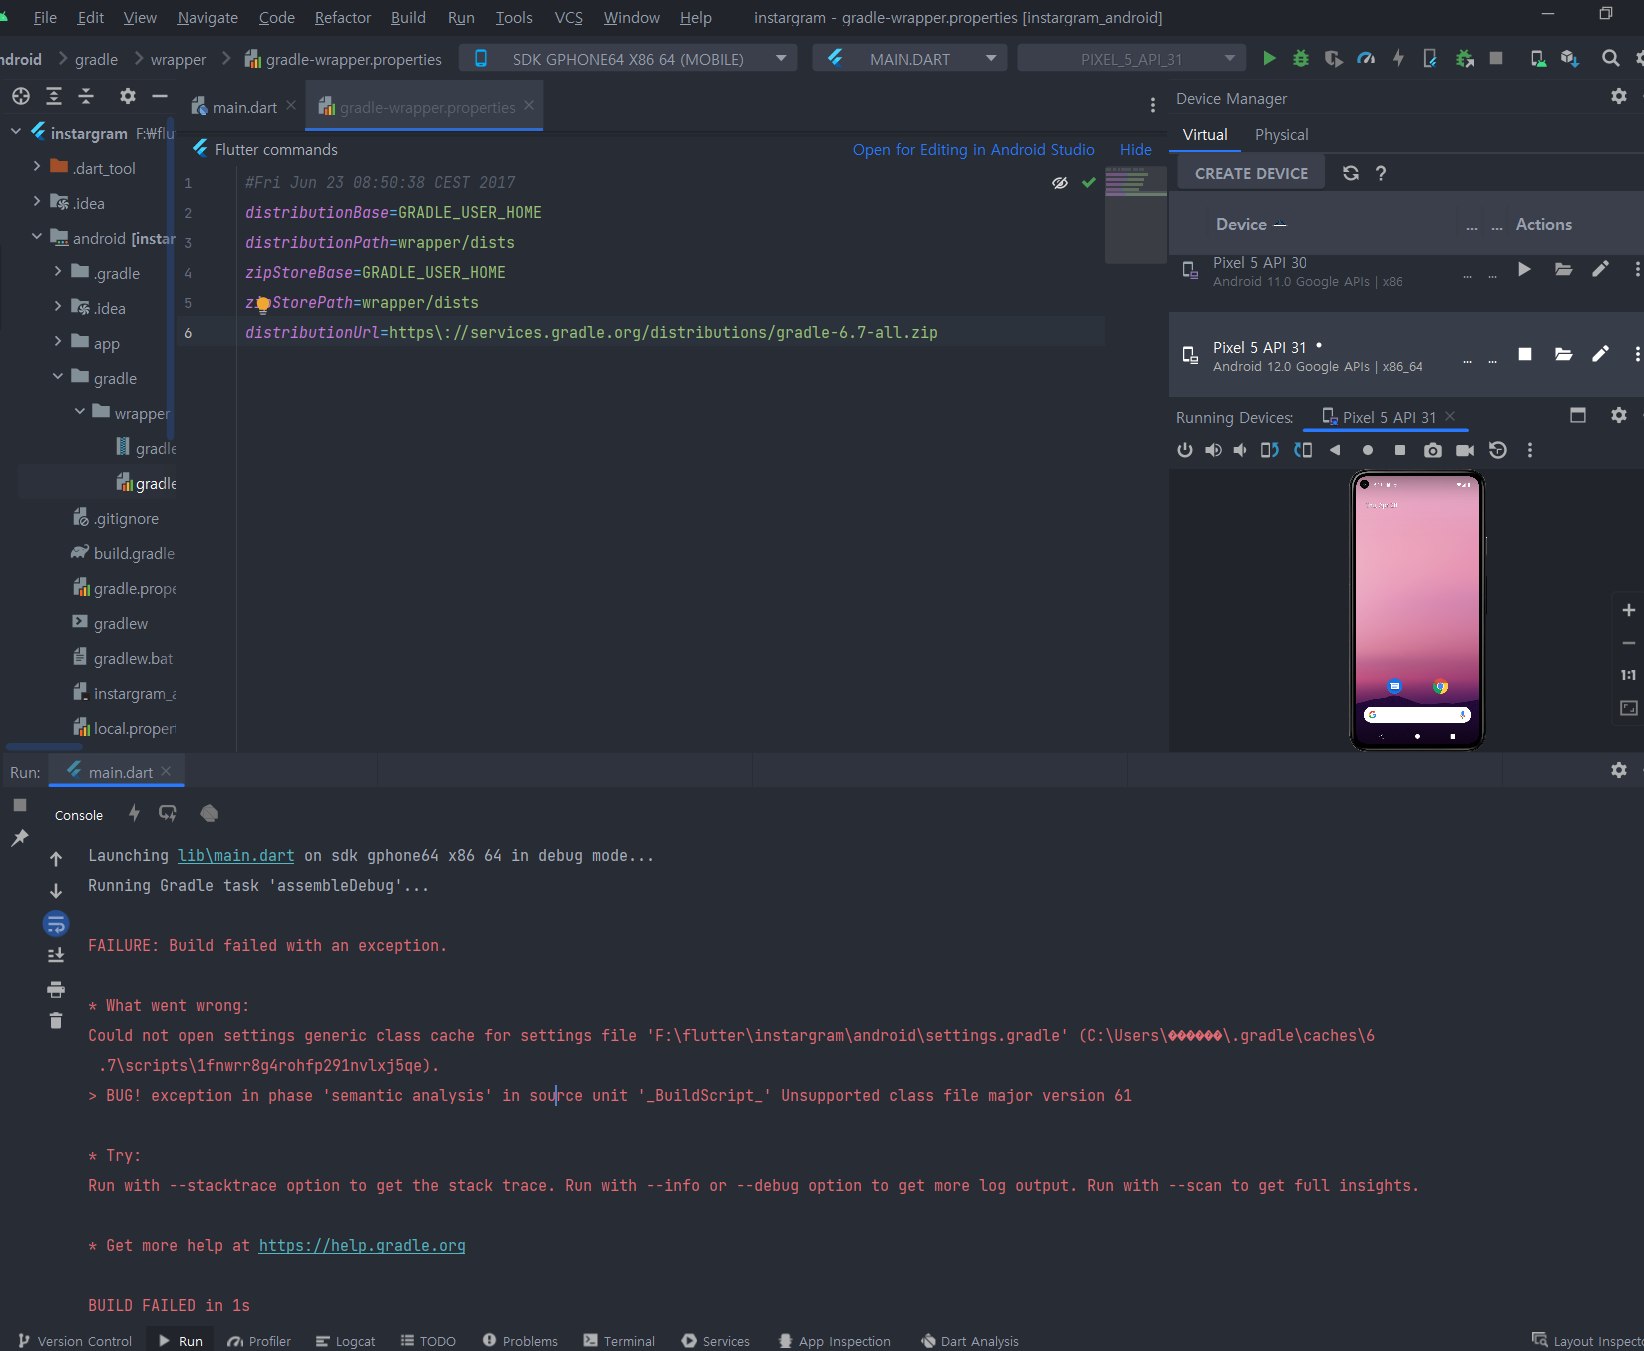Open Search Everywhere magnifier icon
The image size is (1644, 1351).
pos(1610,59)
